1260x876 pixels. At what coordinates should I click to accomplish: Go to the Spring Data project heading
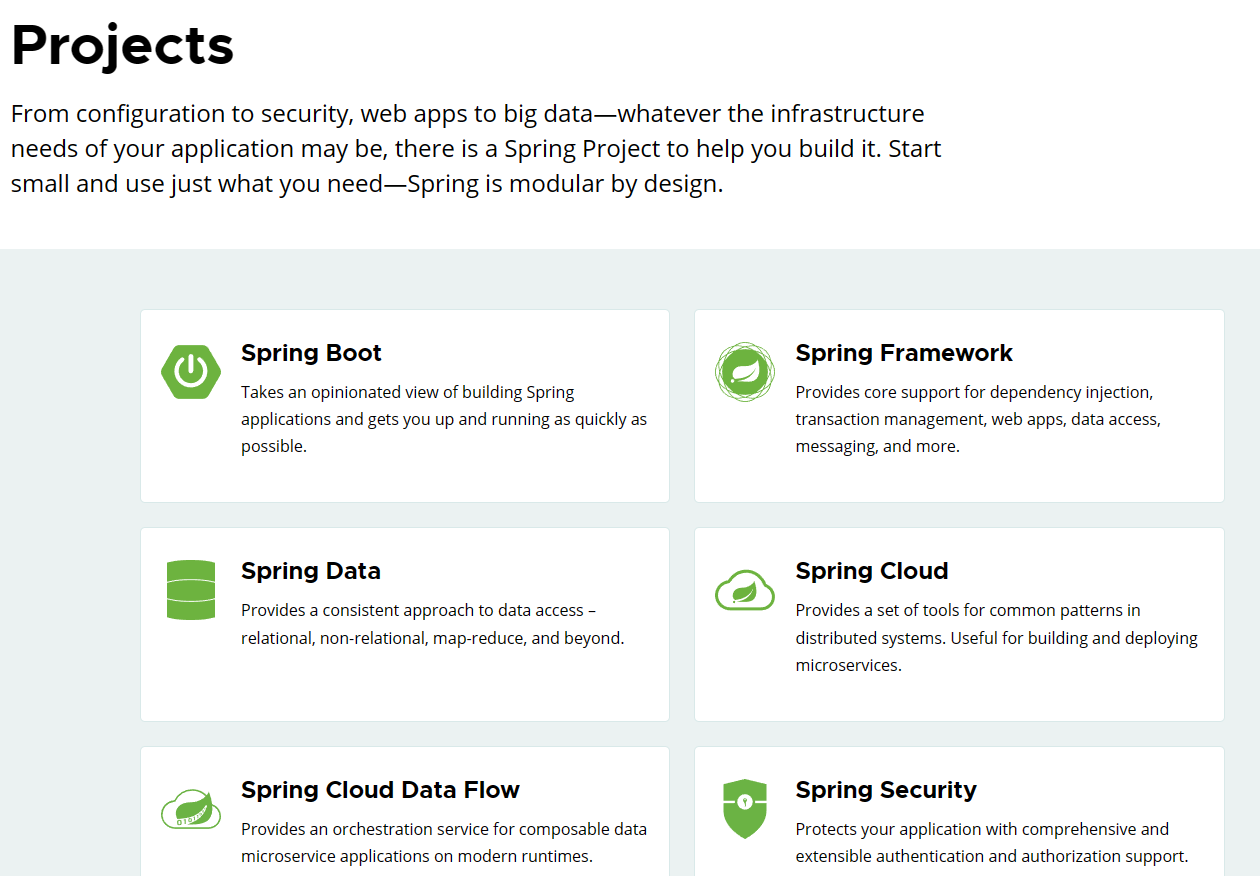pos(310,571)
